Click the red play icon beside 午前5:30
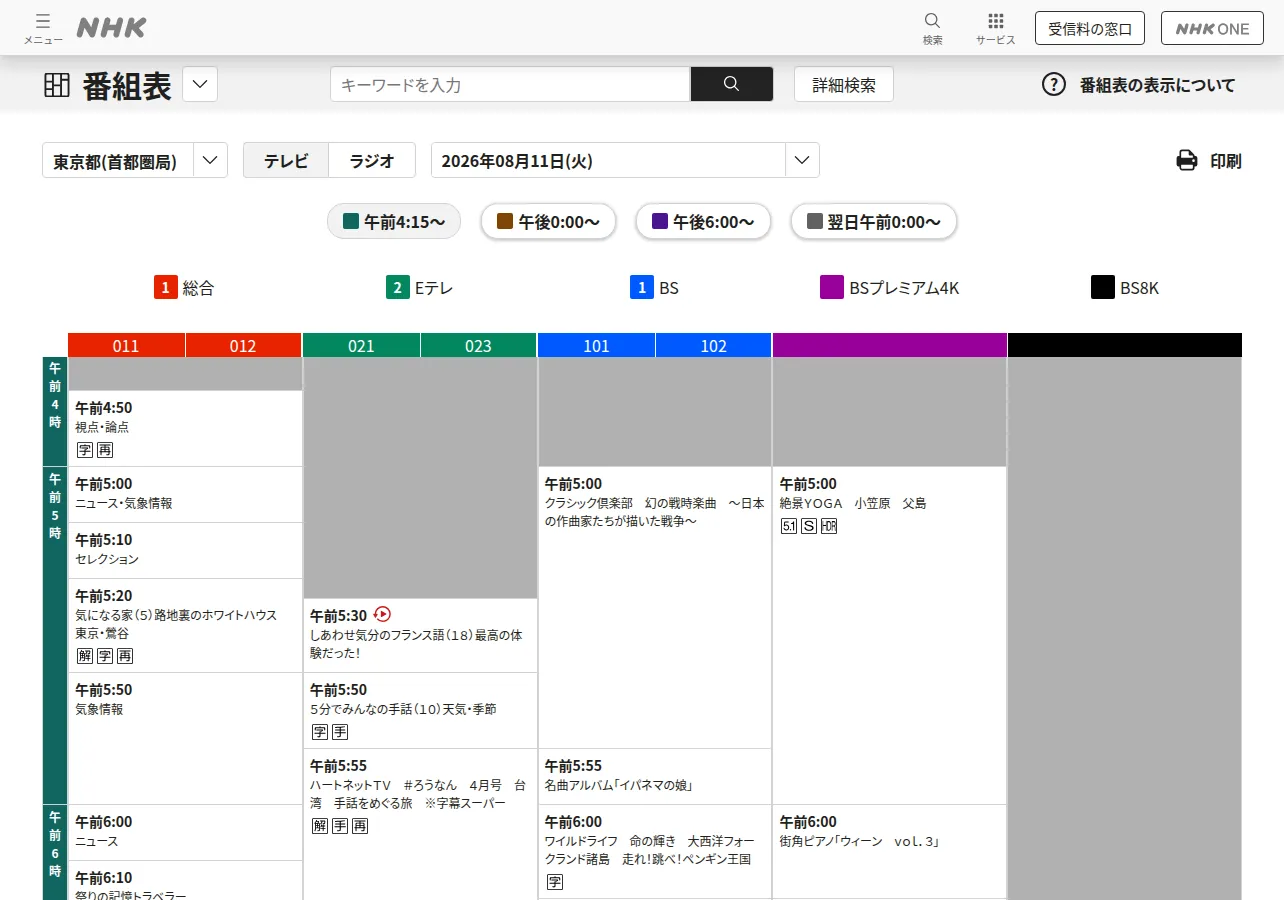The width and height of the screenshot is (1284, 900). [381, 614]
